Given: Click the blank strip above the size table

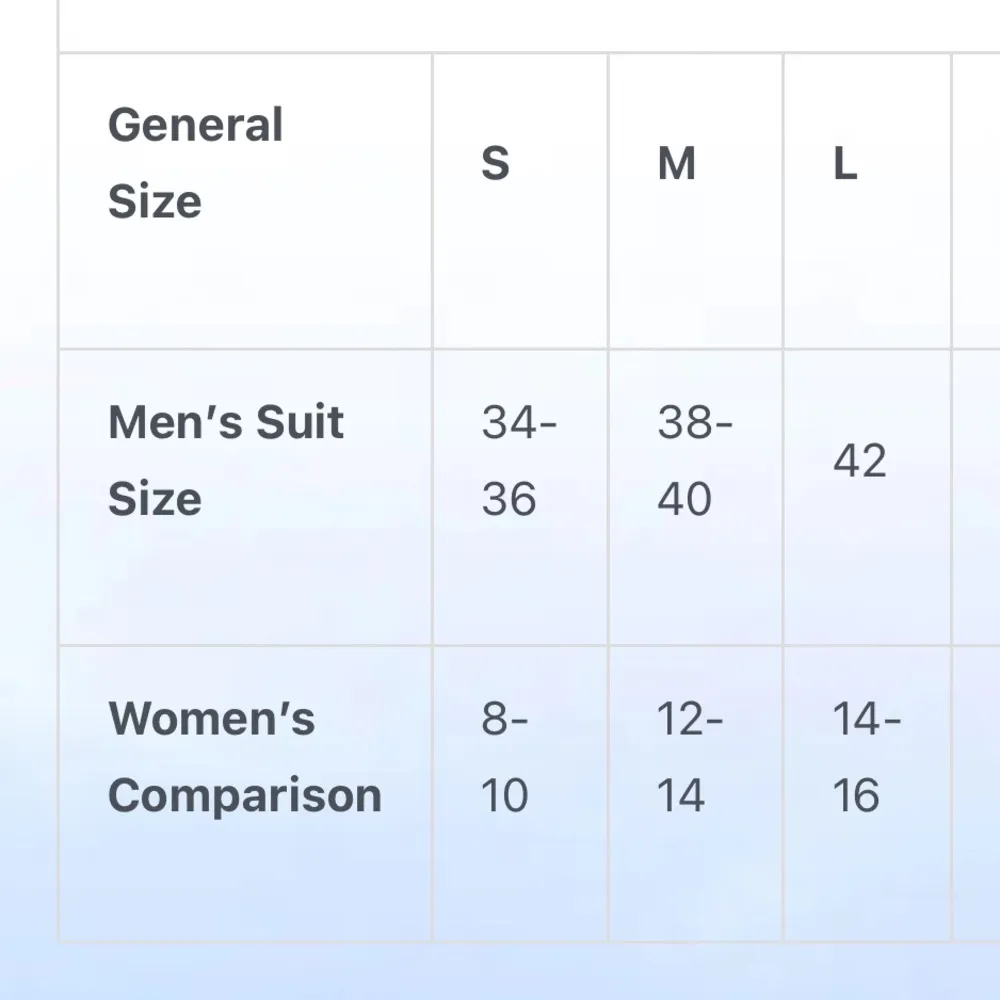Looking at the screenshot, I should (x=530, y=25).
